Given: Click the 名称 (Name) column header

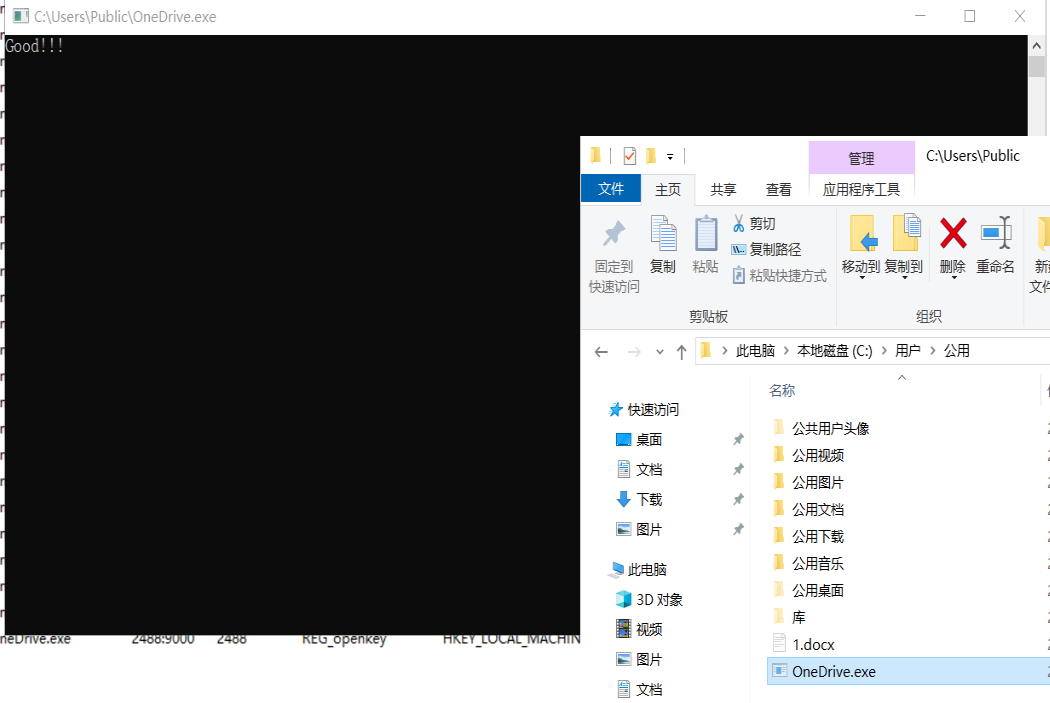Looking at the screenshot, I should point(782,390).
